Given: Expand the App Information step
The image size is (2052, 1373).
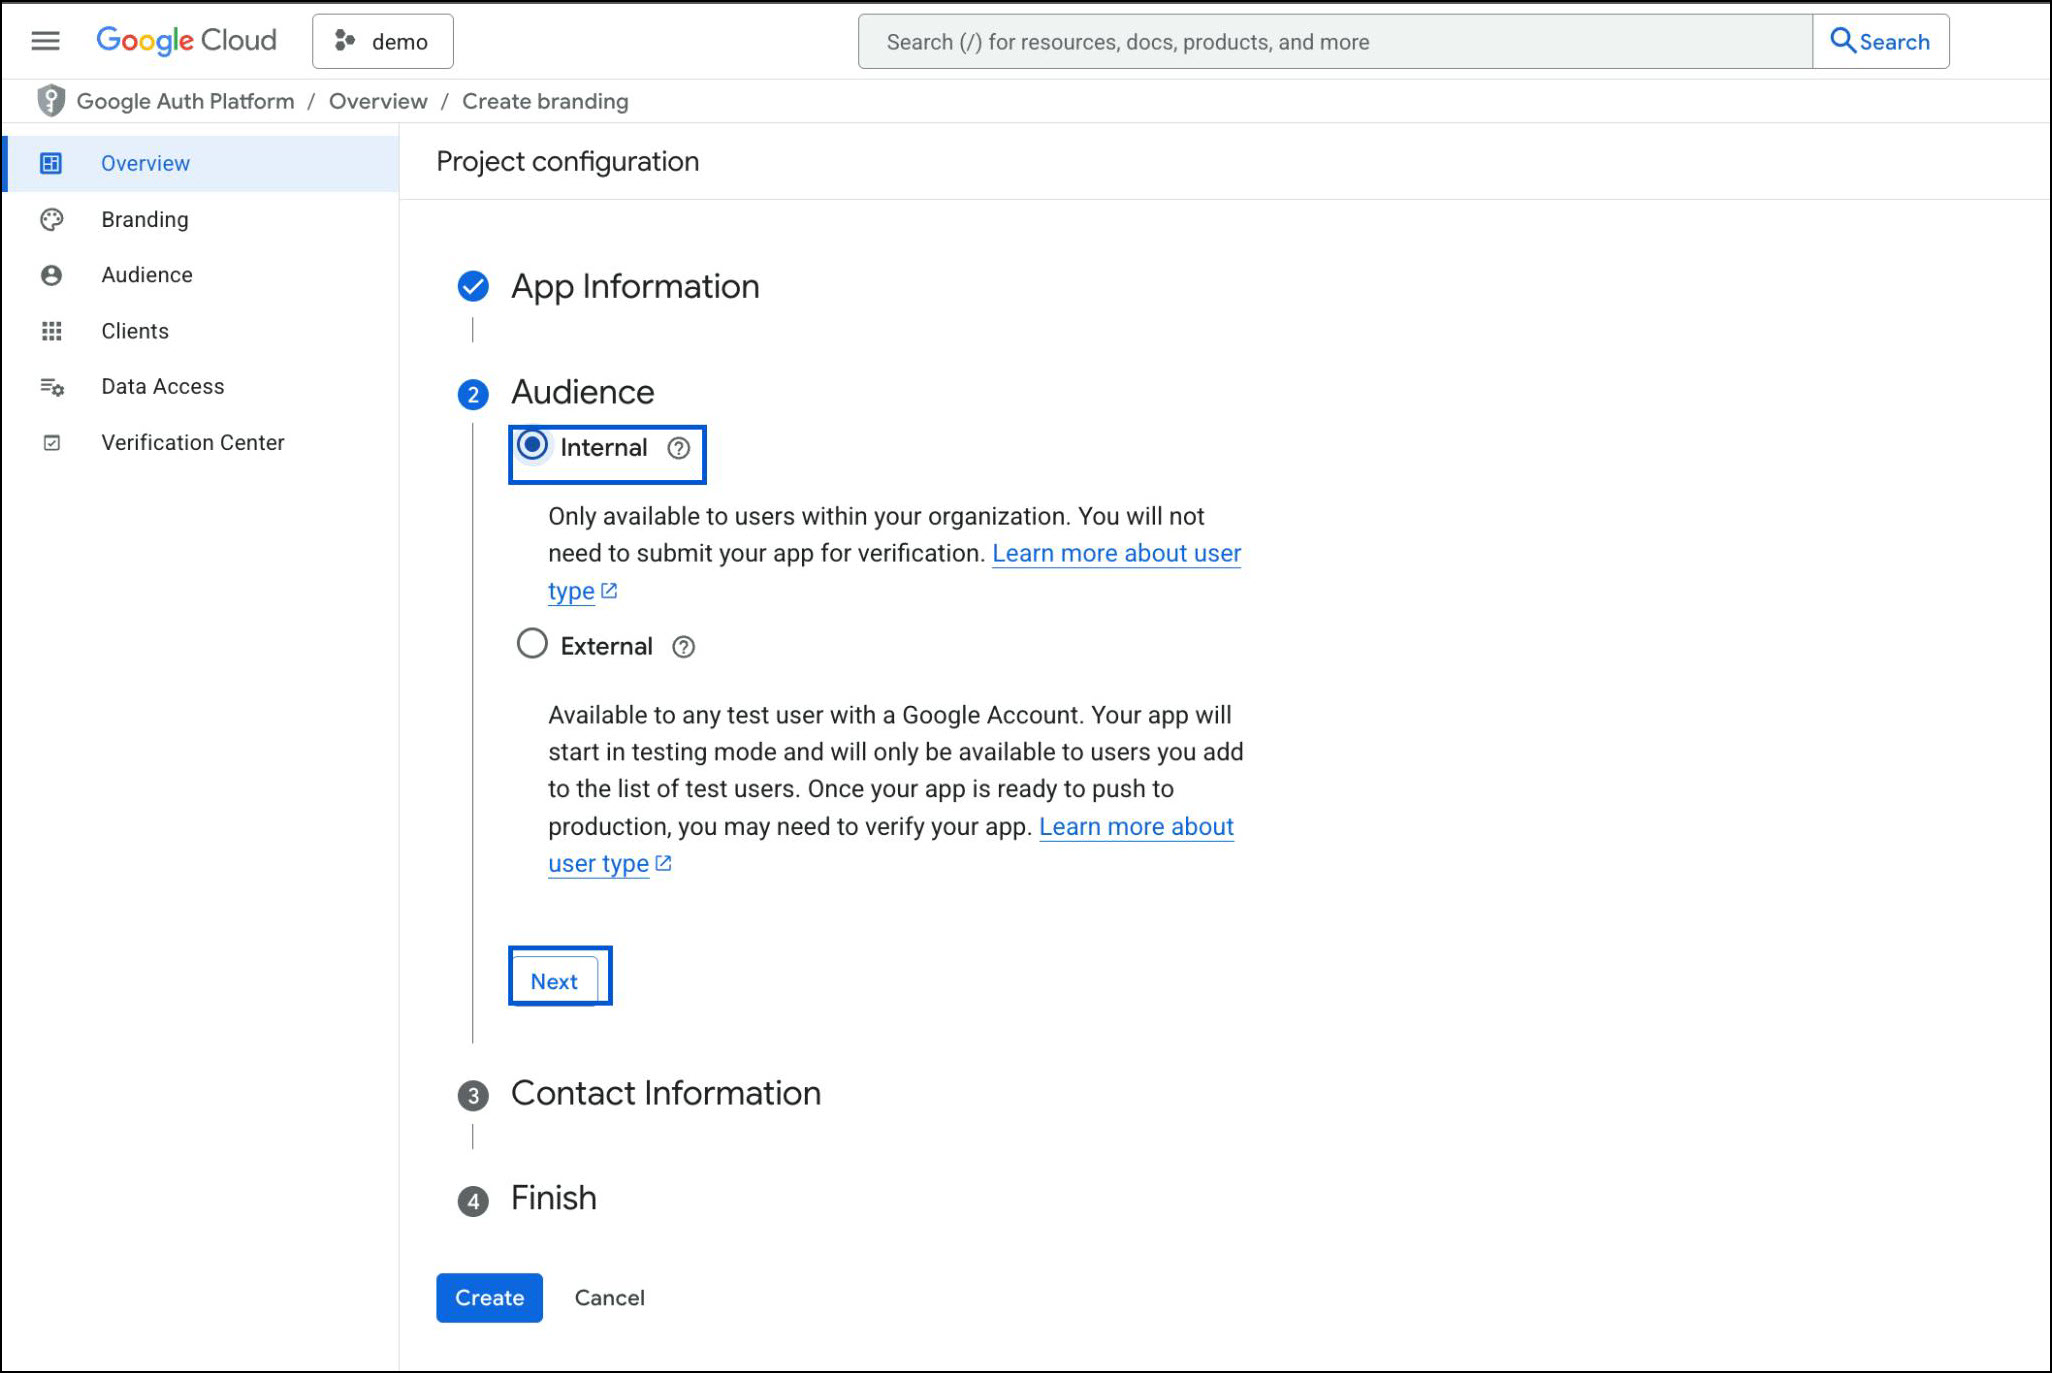Looking at the screenshot, I should [x=634, y=287].
